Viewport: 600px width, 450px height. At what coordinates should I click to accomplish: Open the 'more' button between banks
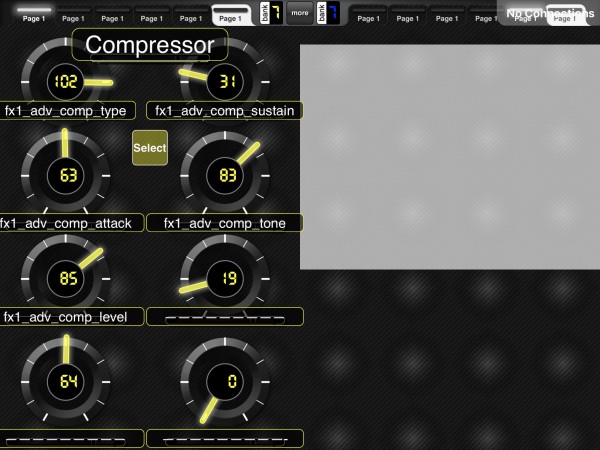[300, 13]
